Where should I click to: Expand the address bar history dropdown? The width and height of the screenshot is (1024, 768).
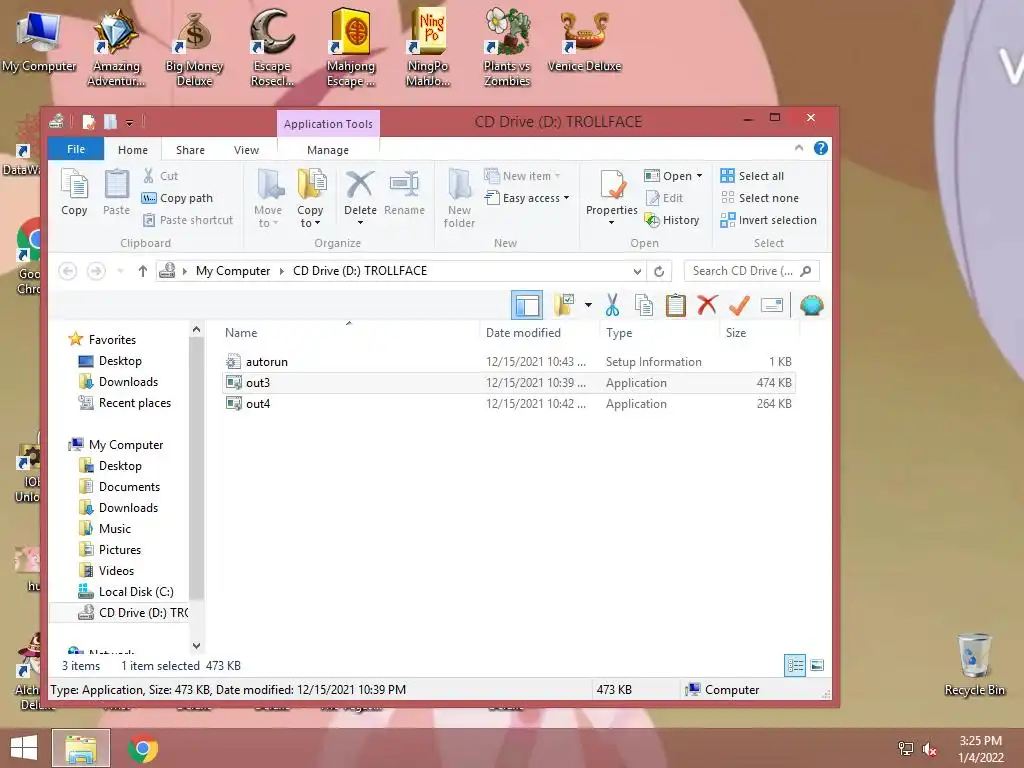click(x=637, y=271)
